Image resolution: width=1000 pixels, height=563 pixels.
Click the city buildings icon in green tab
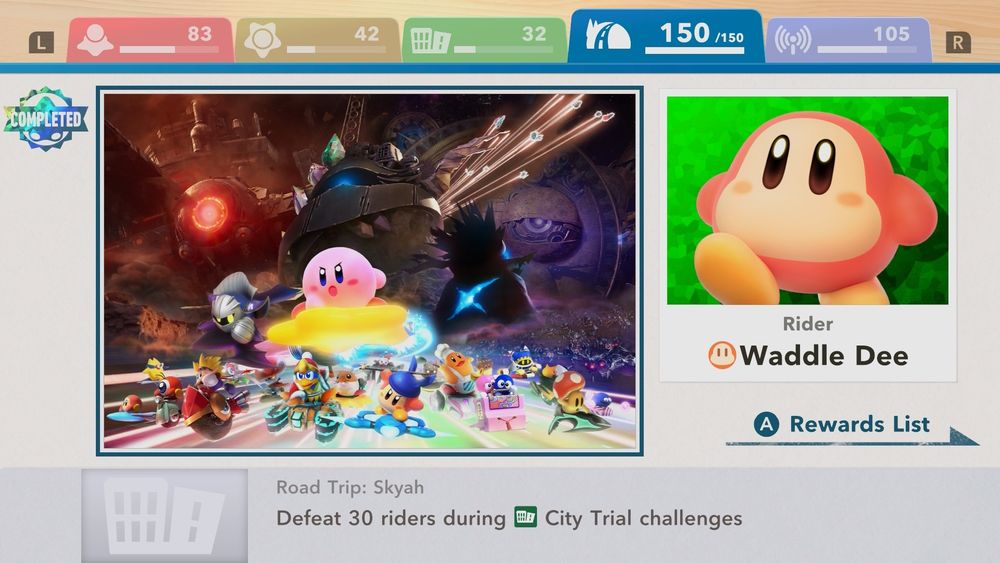coord(430,41)
